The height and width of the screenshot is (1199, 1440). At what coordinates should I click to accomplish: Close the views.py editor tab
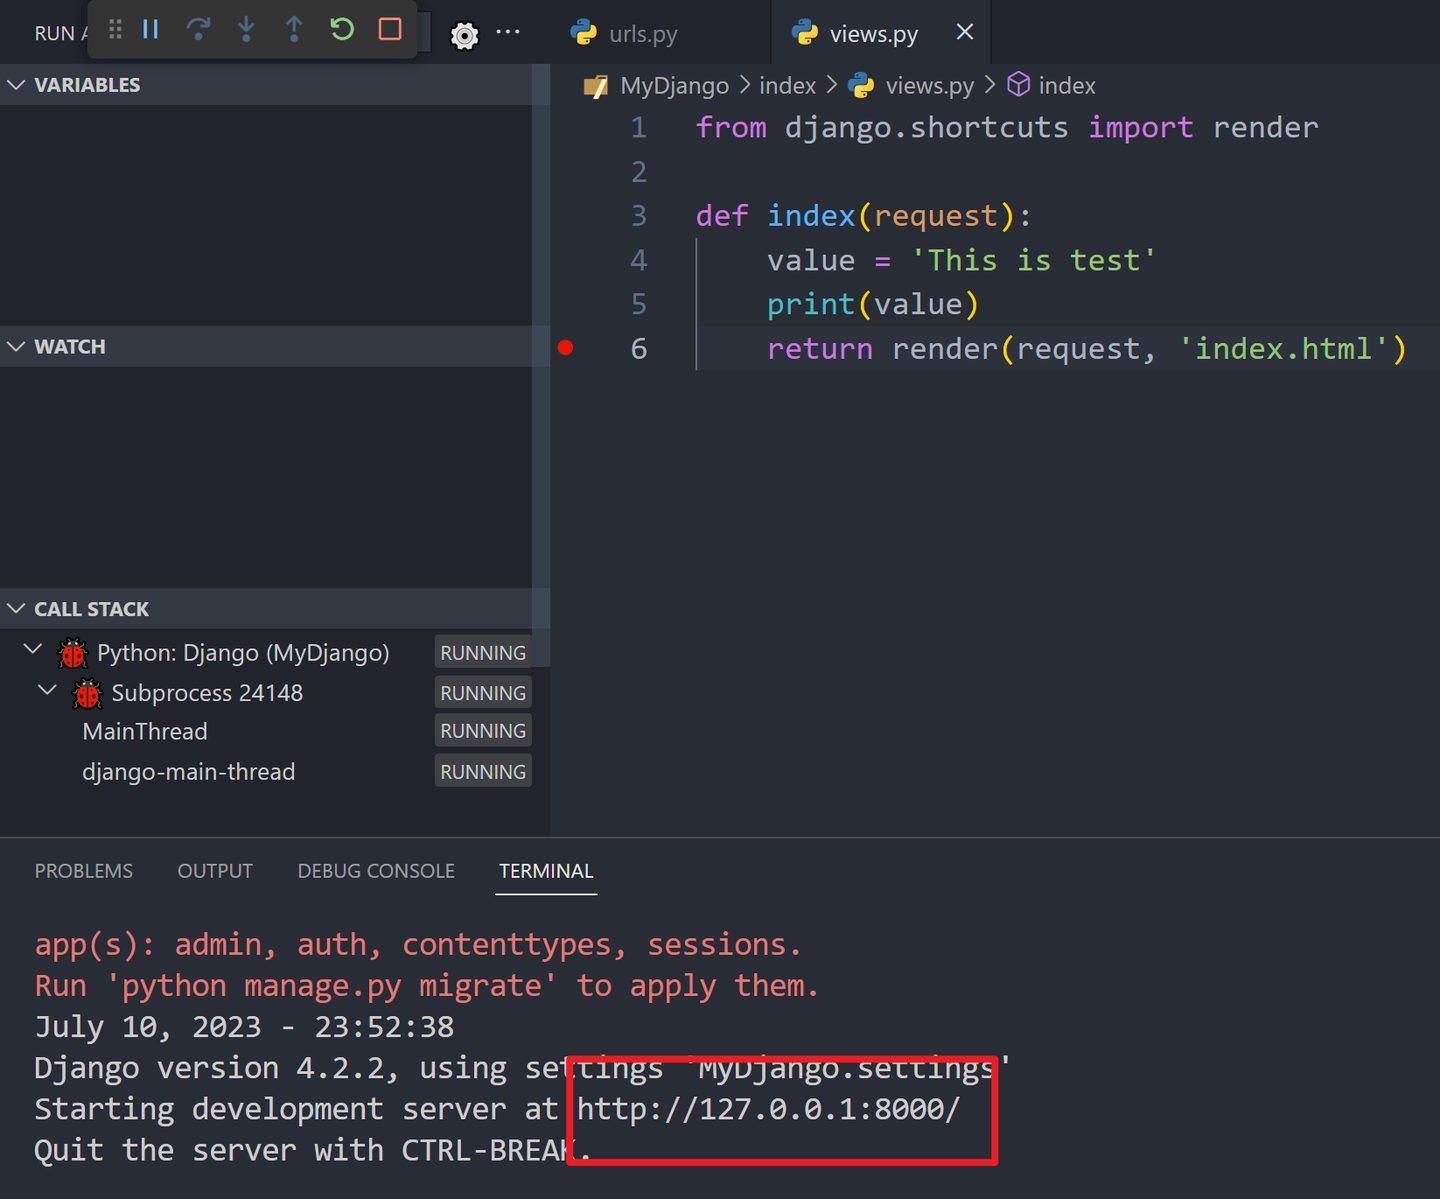[963, 32]
